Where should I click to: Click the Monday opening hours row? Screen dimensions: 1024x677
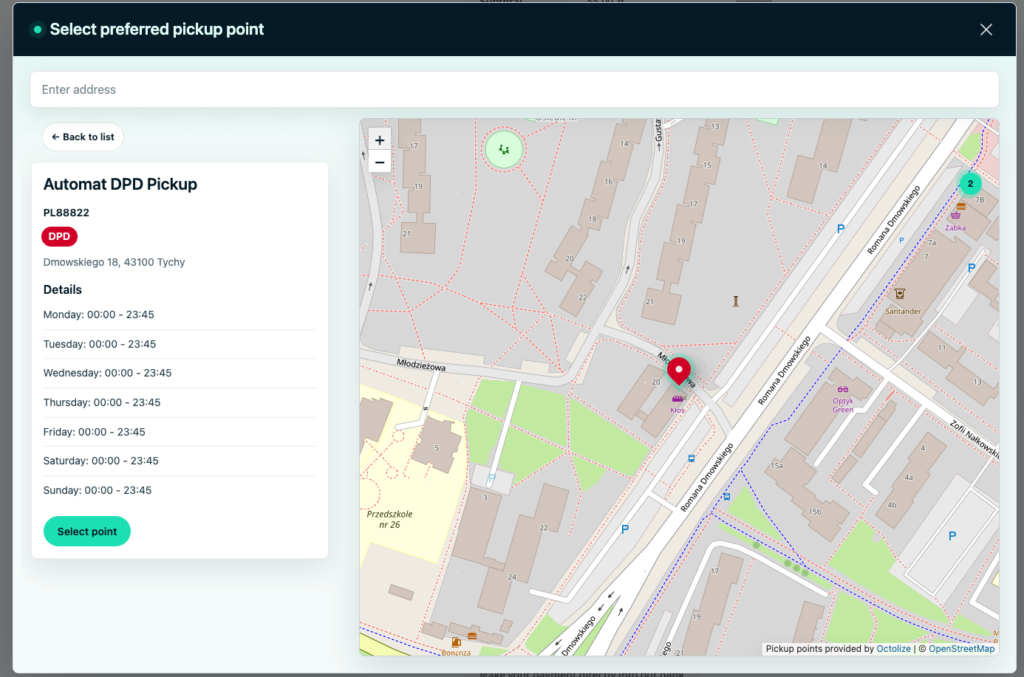(180, 315)
